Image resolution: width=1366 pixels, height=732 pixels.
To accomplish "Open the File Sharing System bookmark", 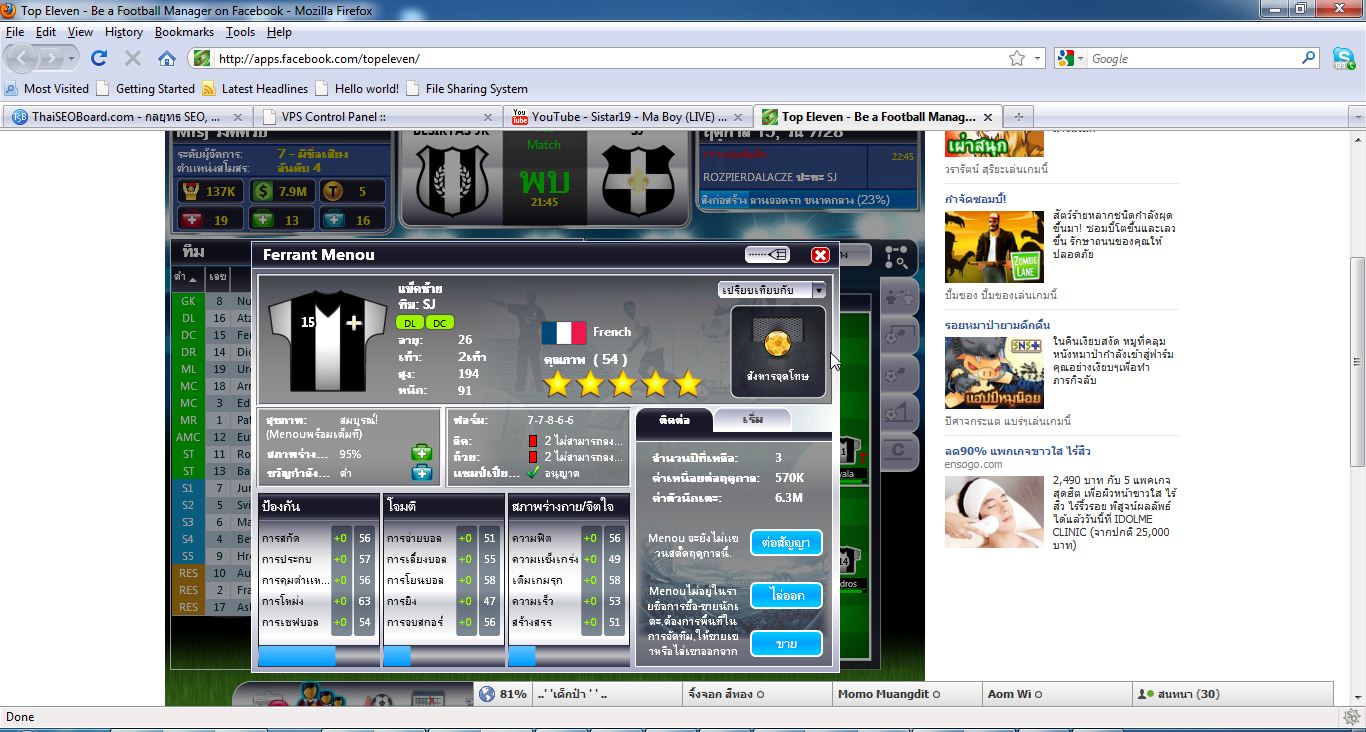I will (467, 88).
